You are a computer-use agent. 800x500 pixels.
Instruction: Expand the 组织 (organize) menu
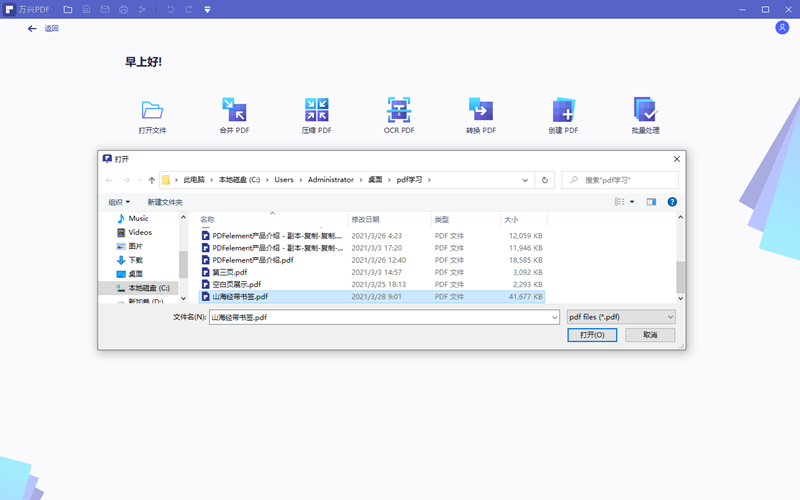[119, 202]
